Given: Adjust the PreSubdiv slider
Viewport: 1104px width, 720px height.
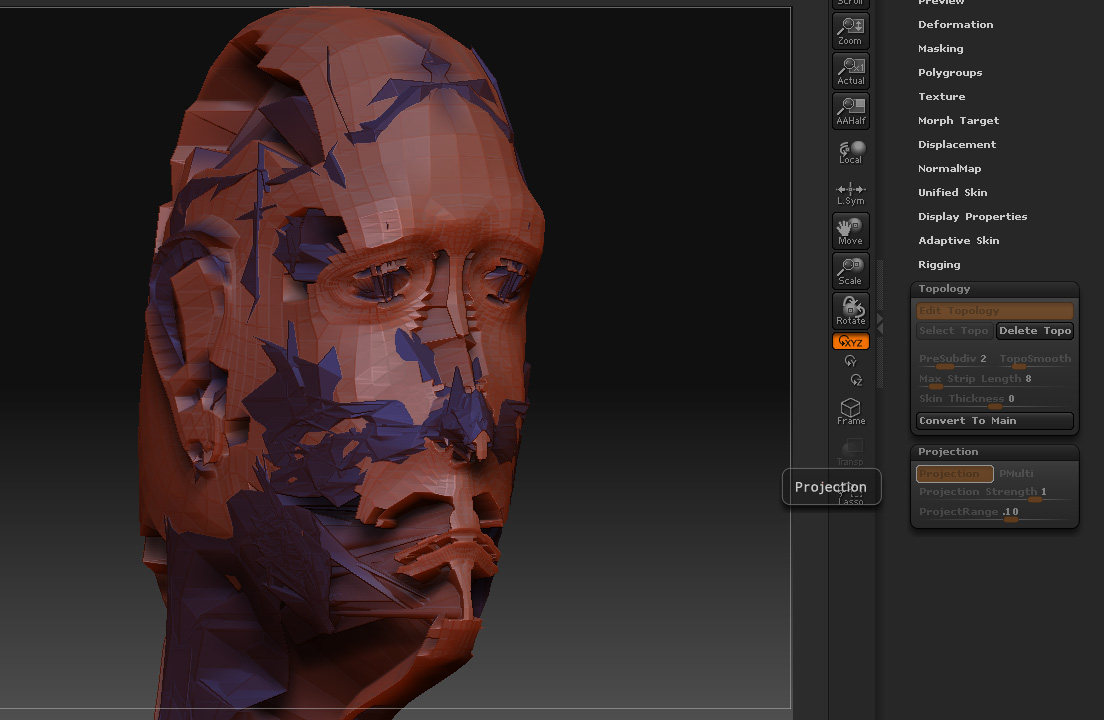Looking at the screenshot, I should point(953,360).
